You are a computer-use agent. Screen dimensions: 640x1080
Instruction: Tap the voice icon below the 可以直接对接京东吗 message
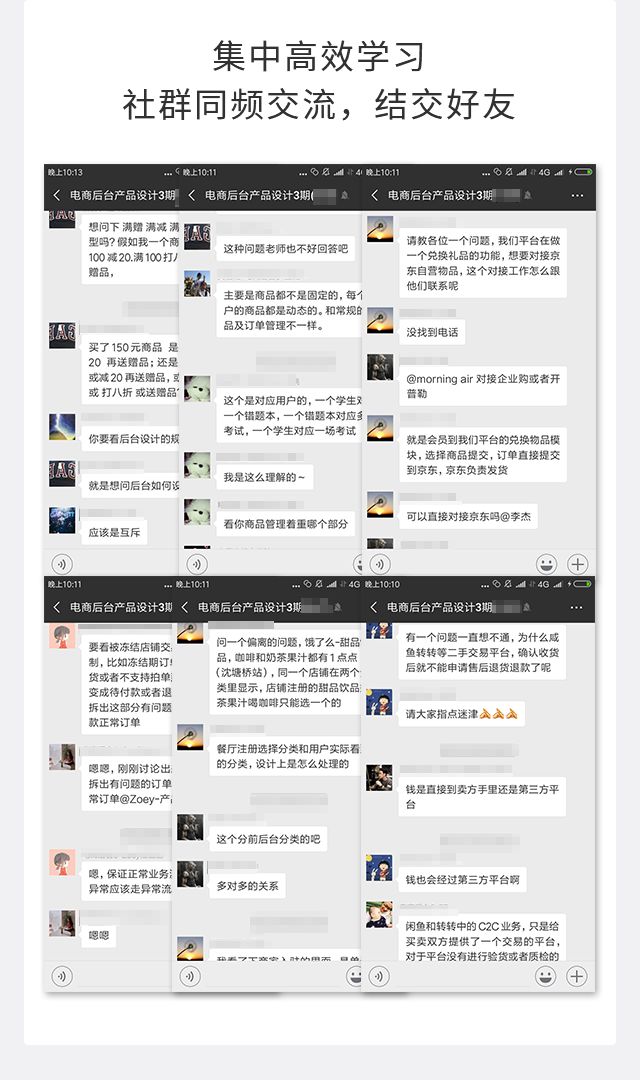point(380,564)
